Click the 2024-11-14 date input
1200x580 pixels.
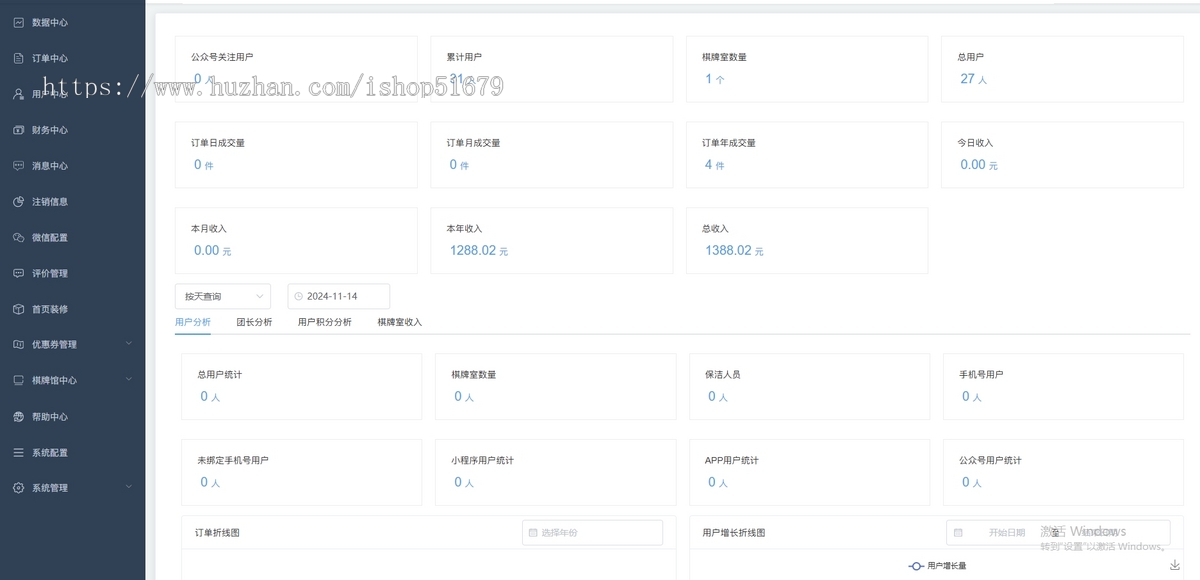coord(339,297)
